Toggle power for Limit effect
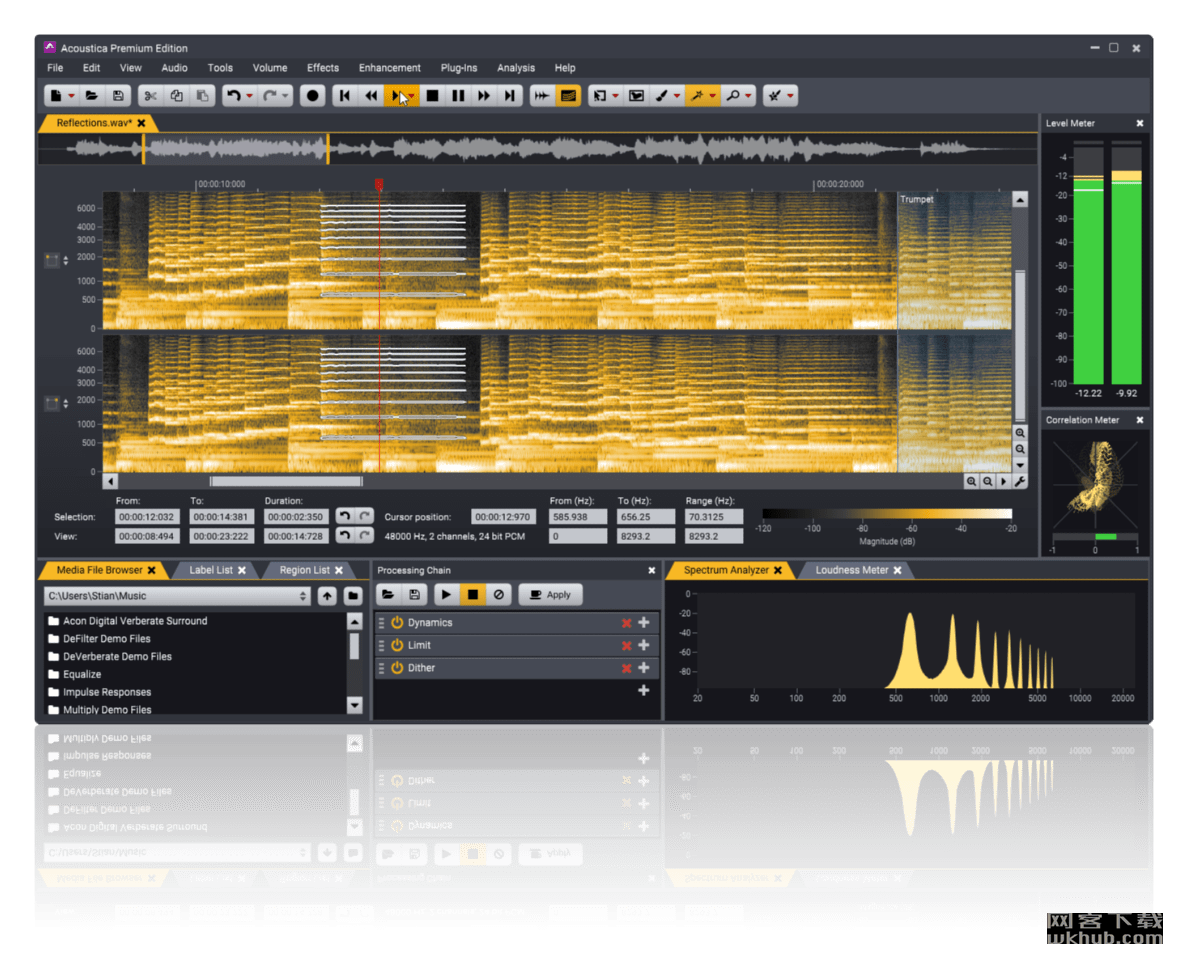 click(397, 645)
